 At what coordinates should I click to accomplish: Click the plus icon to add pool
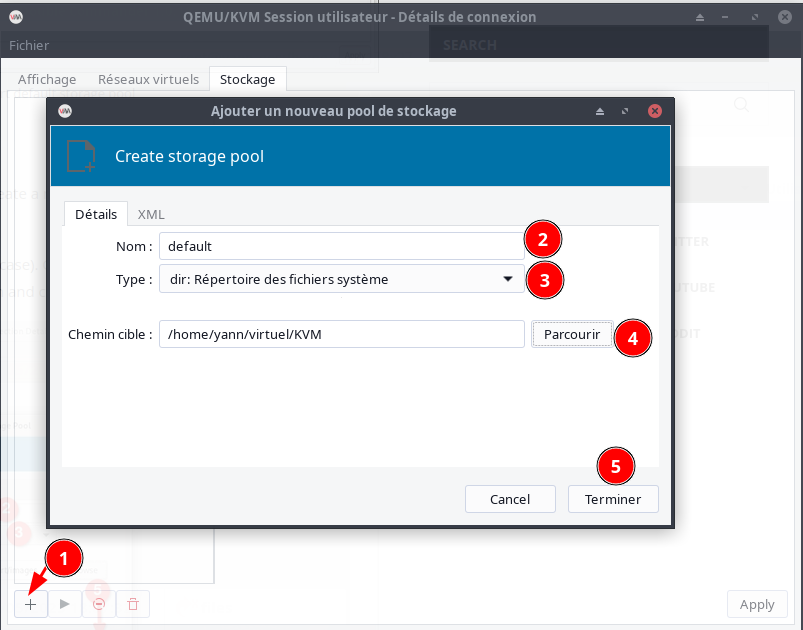(31, 604)
